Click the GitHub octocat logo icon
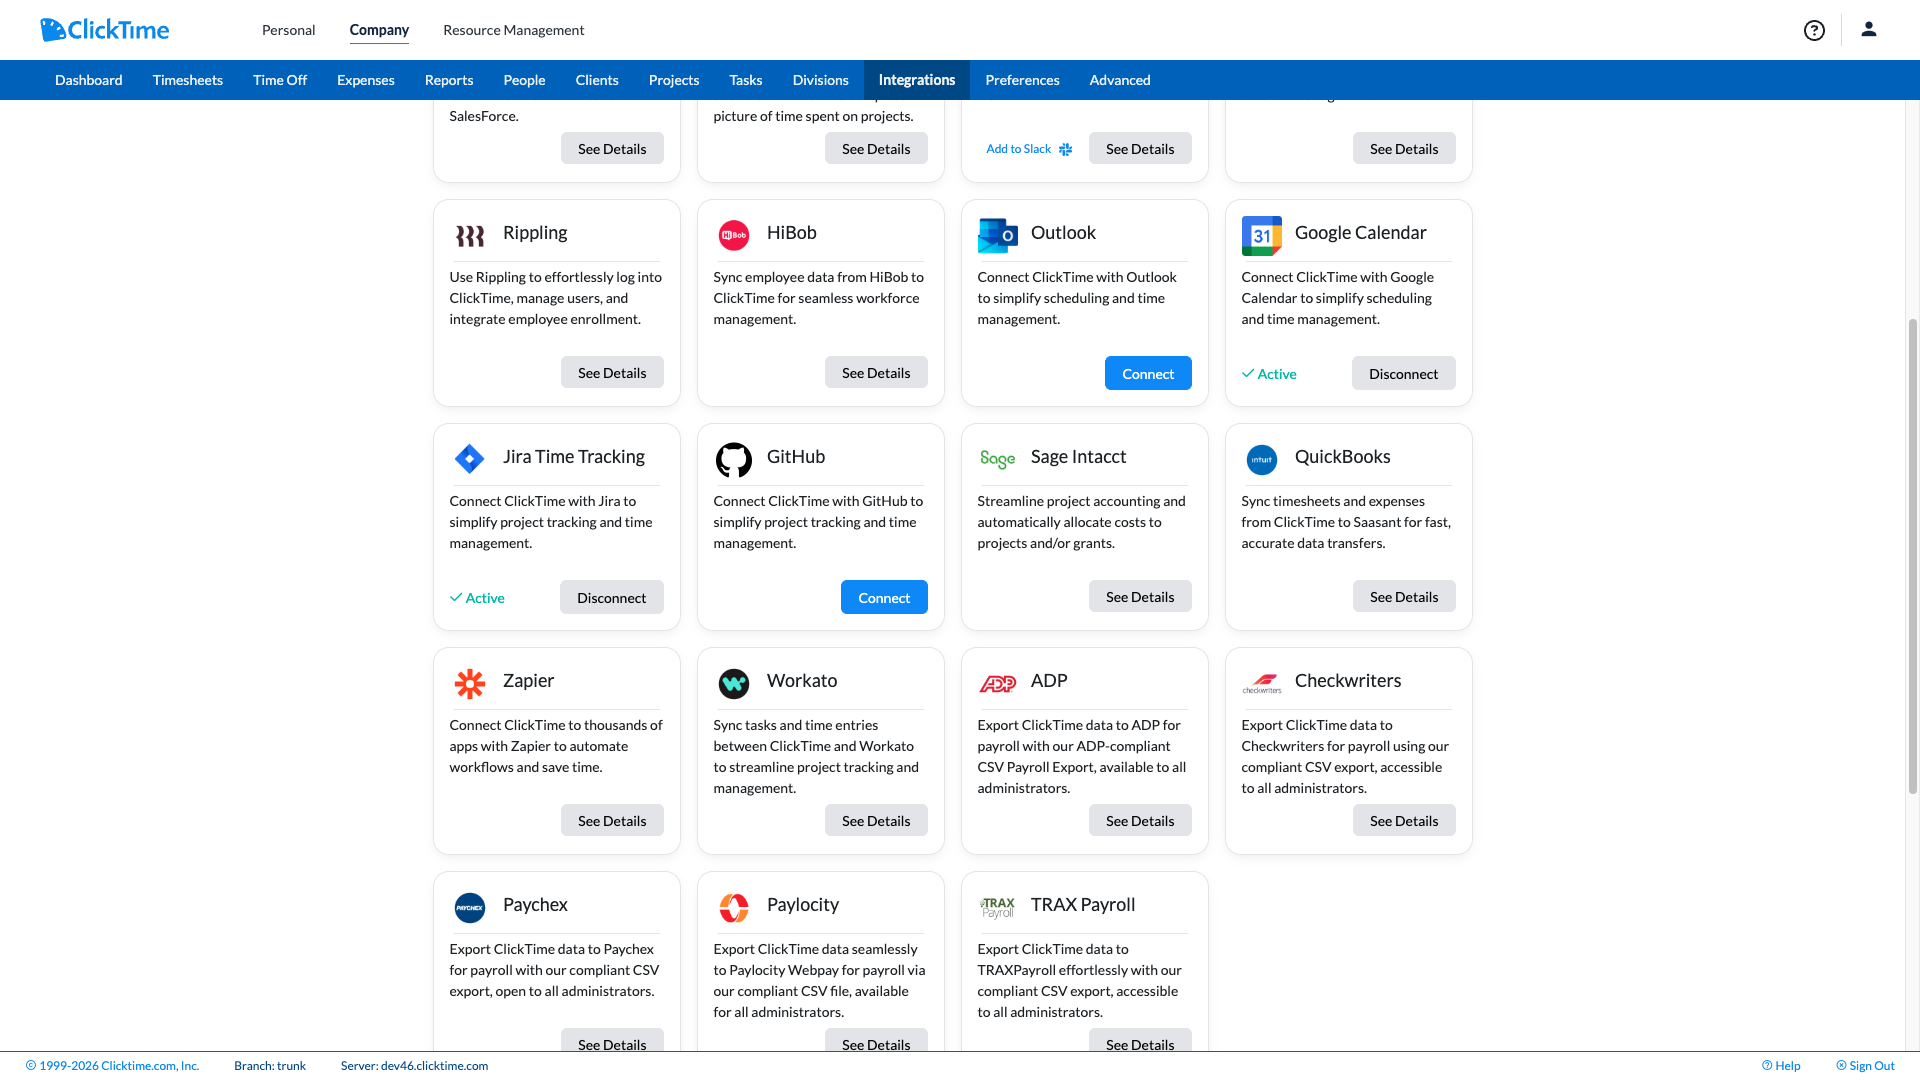This screenshot has width=1920, height=1080. click(734, 460)
